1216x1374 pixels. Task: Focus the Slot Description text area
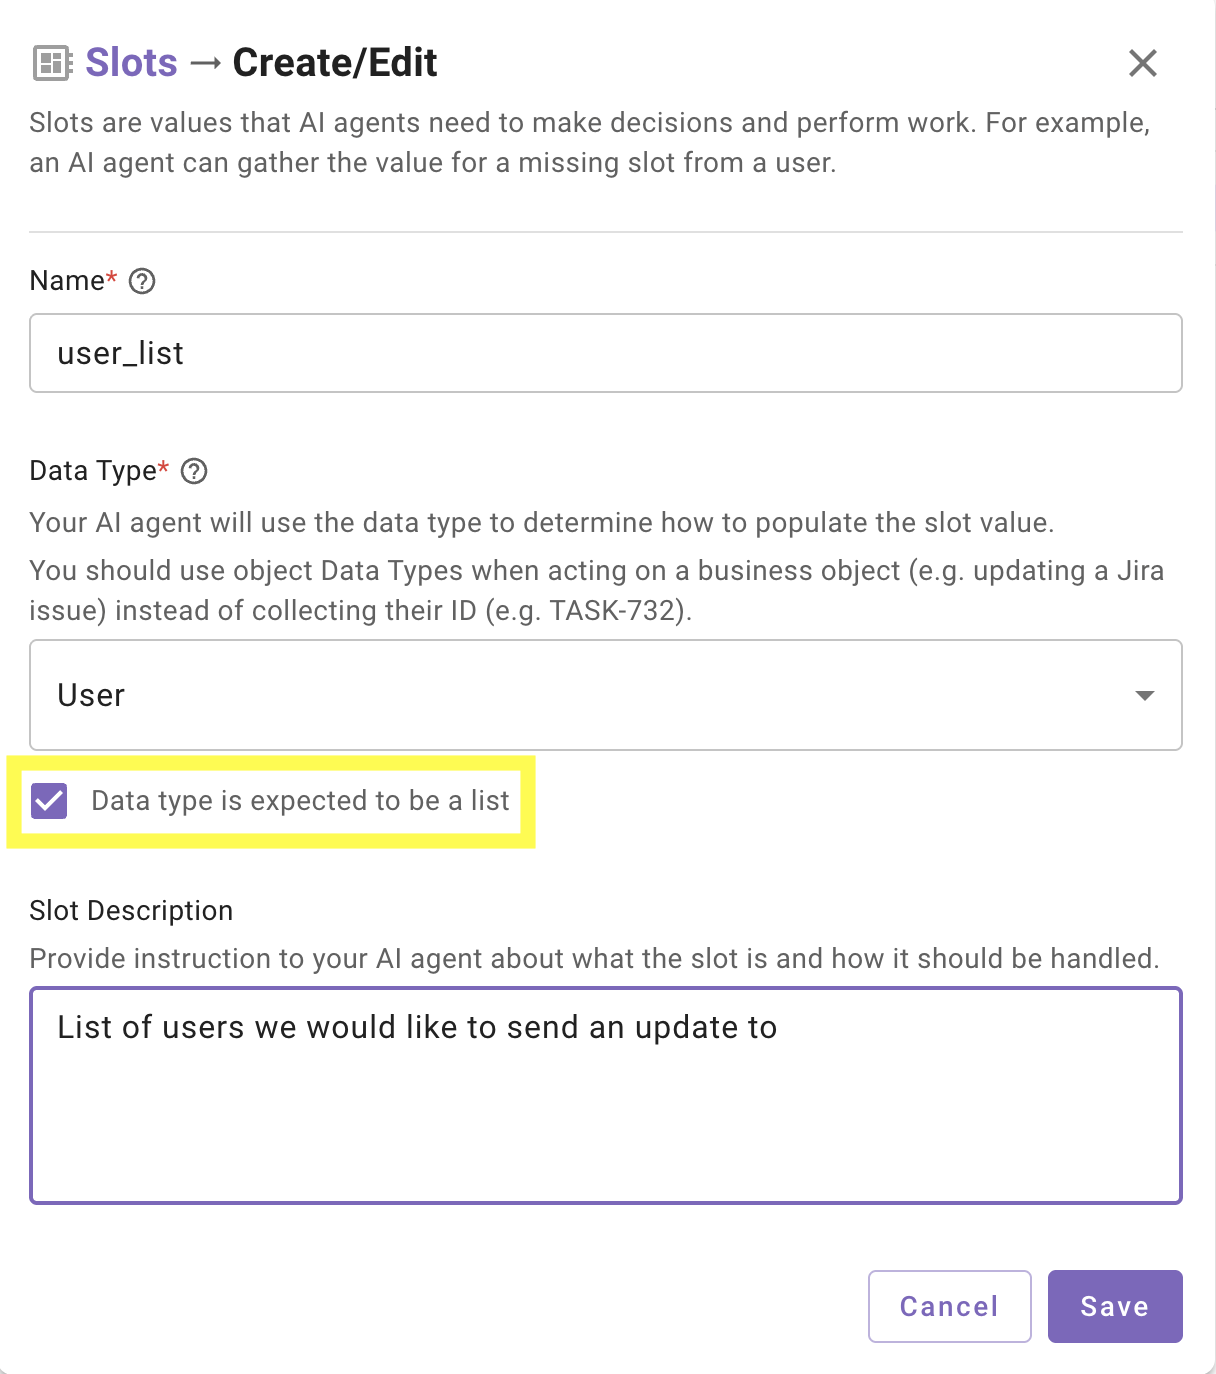click(606, 1096)
